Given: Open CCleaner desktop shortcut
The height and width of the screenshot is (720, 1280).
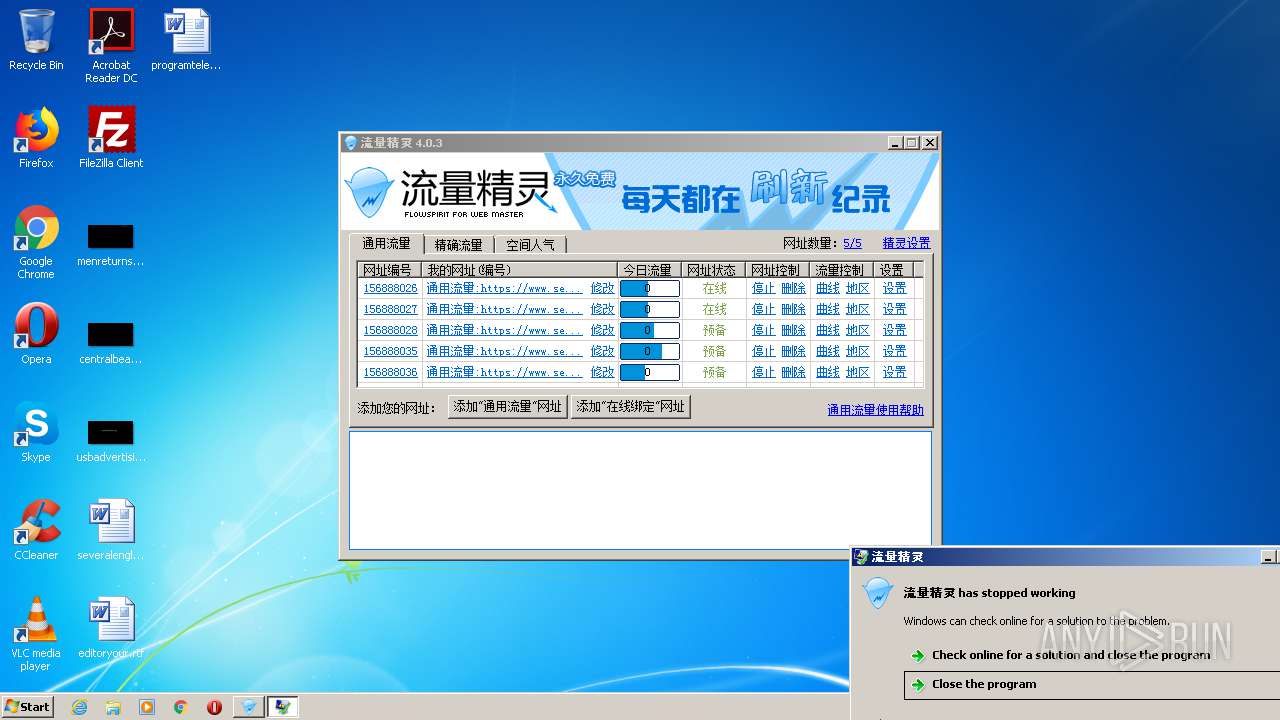Looking at the screenshot, I should click(x=36, y=530).
